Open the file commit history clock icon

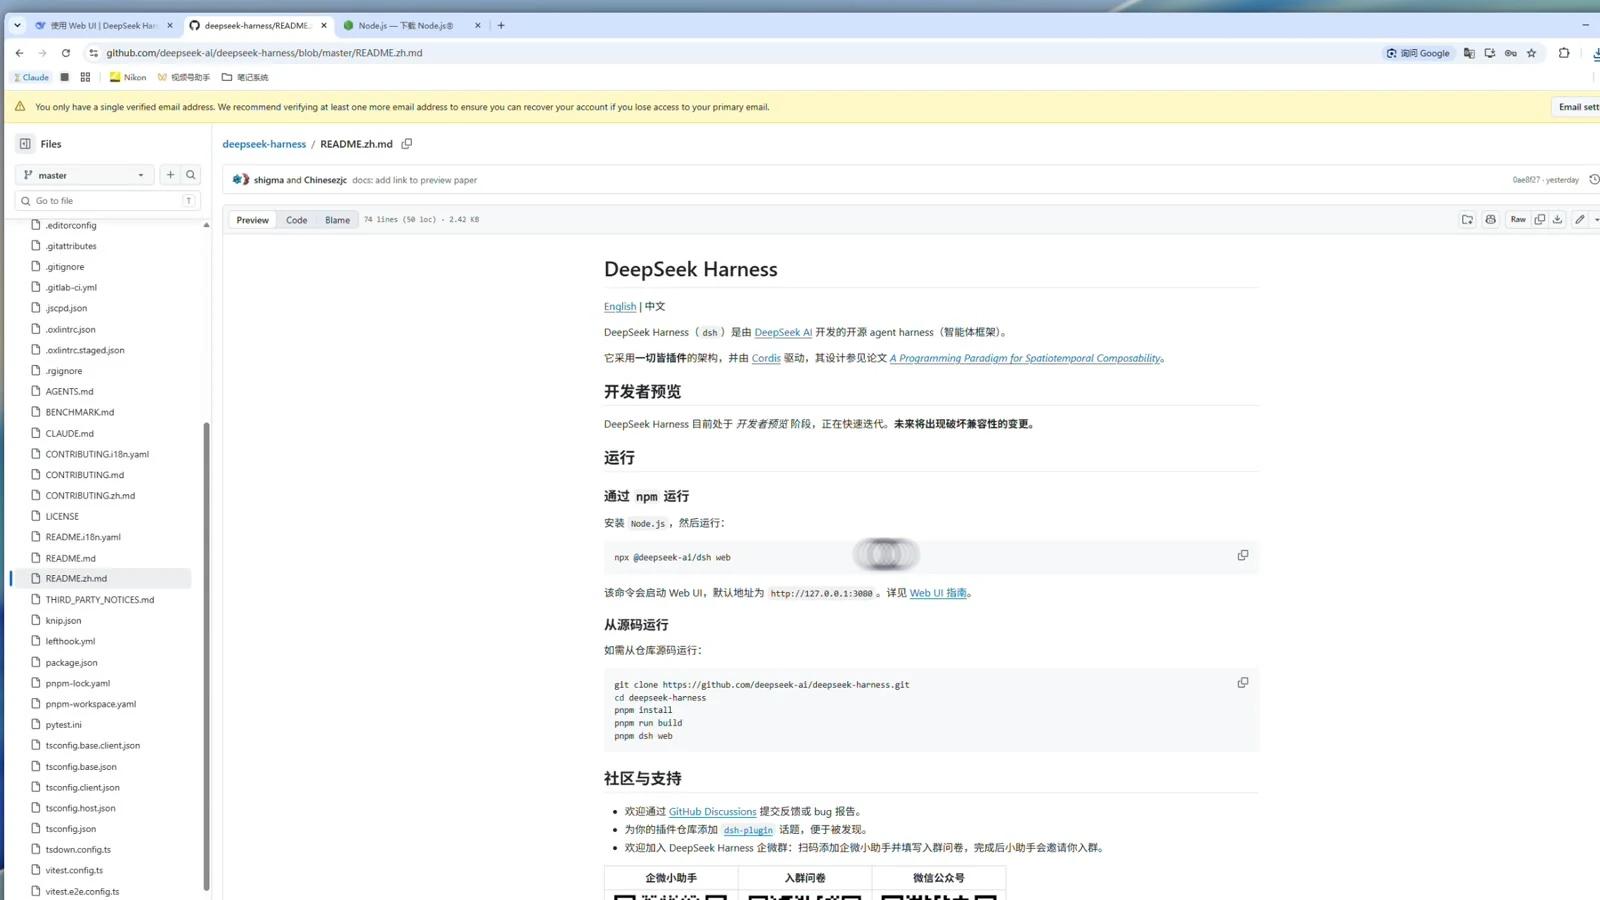pyautogui.click(x=1594, y=180)
